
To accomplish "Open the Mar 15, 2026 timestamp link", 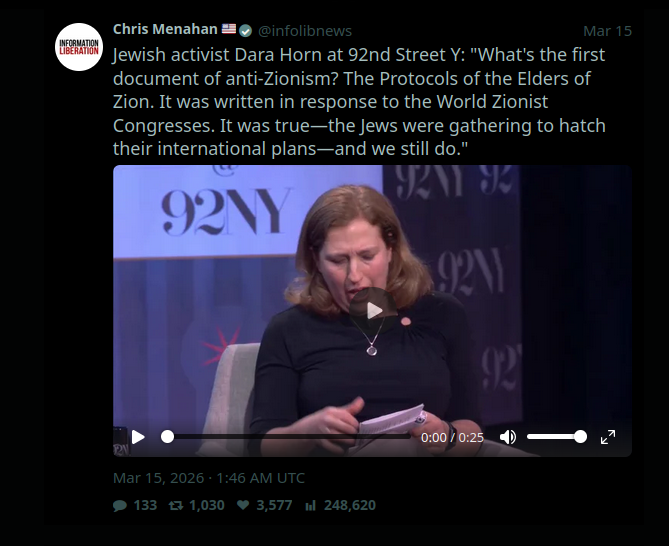I will (x=209, y=478).
